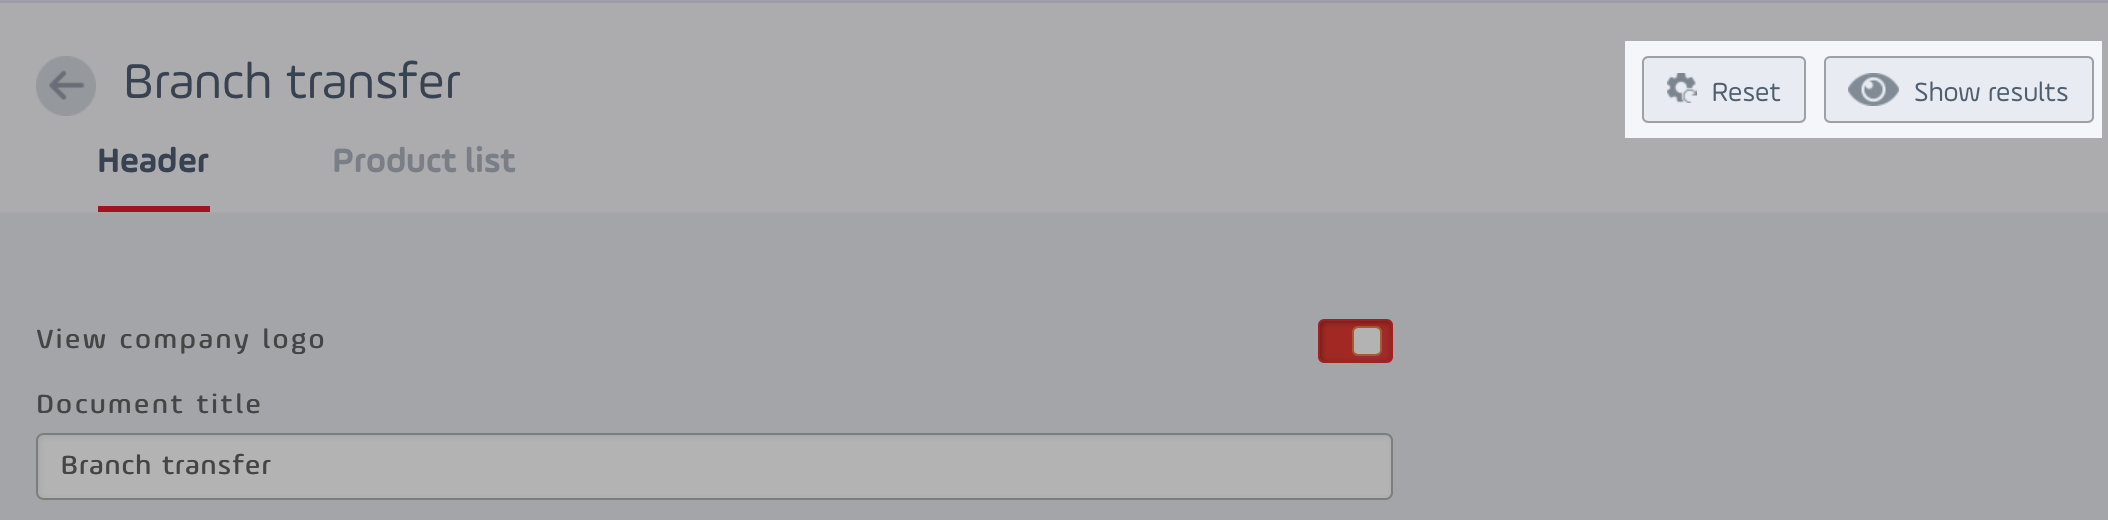
Task: Click the red area of logo toggle
Action: [x=1334, y=341]
